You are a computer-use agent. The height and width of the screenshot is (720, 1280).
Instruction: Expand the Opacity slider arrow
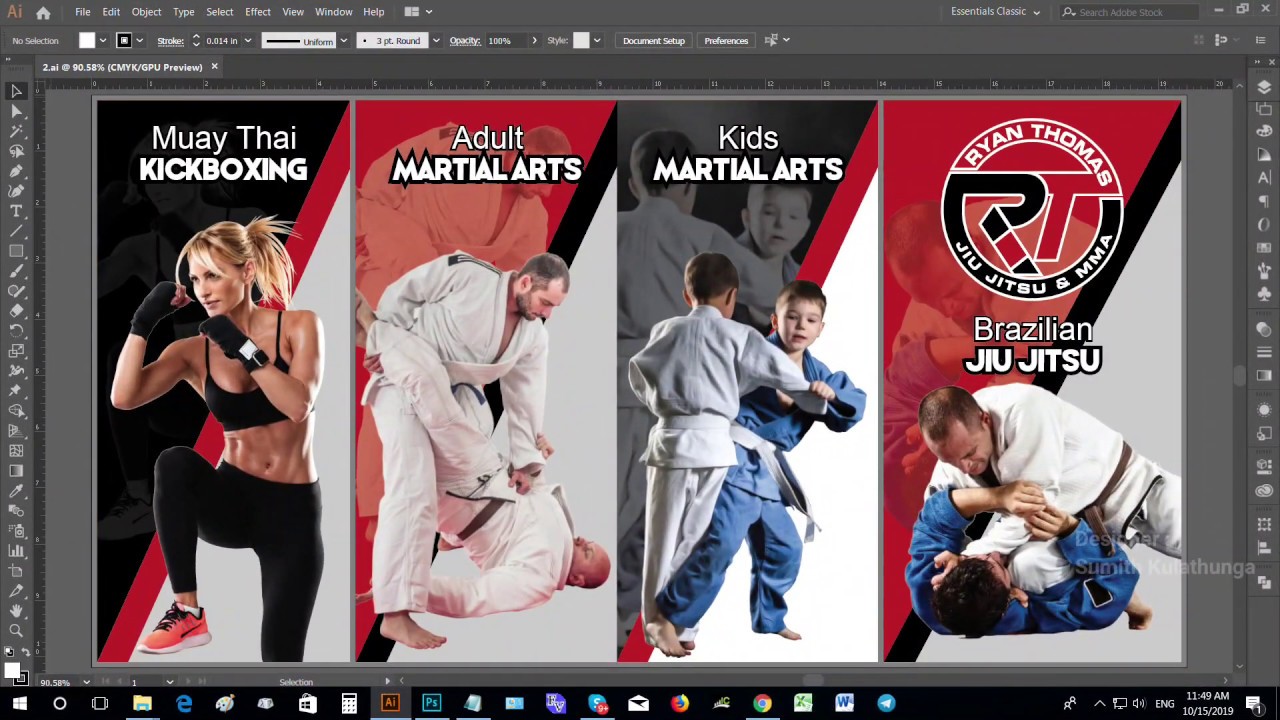534,41
